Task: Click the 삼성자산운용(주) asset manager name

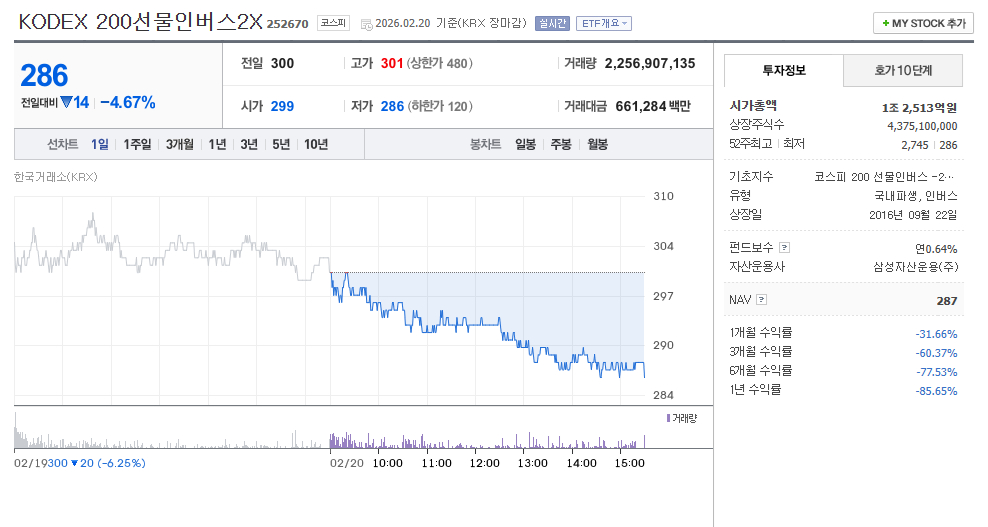Action: 915,266
